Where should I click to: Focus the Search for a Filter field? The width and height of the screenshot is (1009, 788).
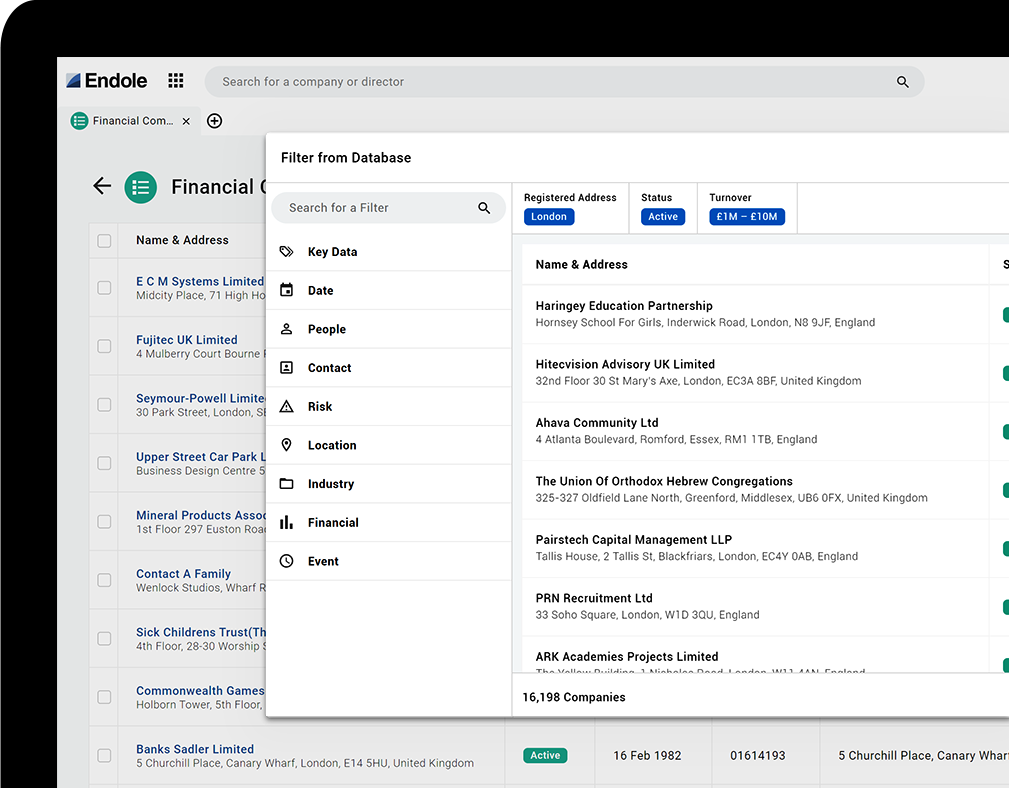coord(389,208)
